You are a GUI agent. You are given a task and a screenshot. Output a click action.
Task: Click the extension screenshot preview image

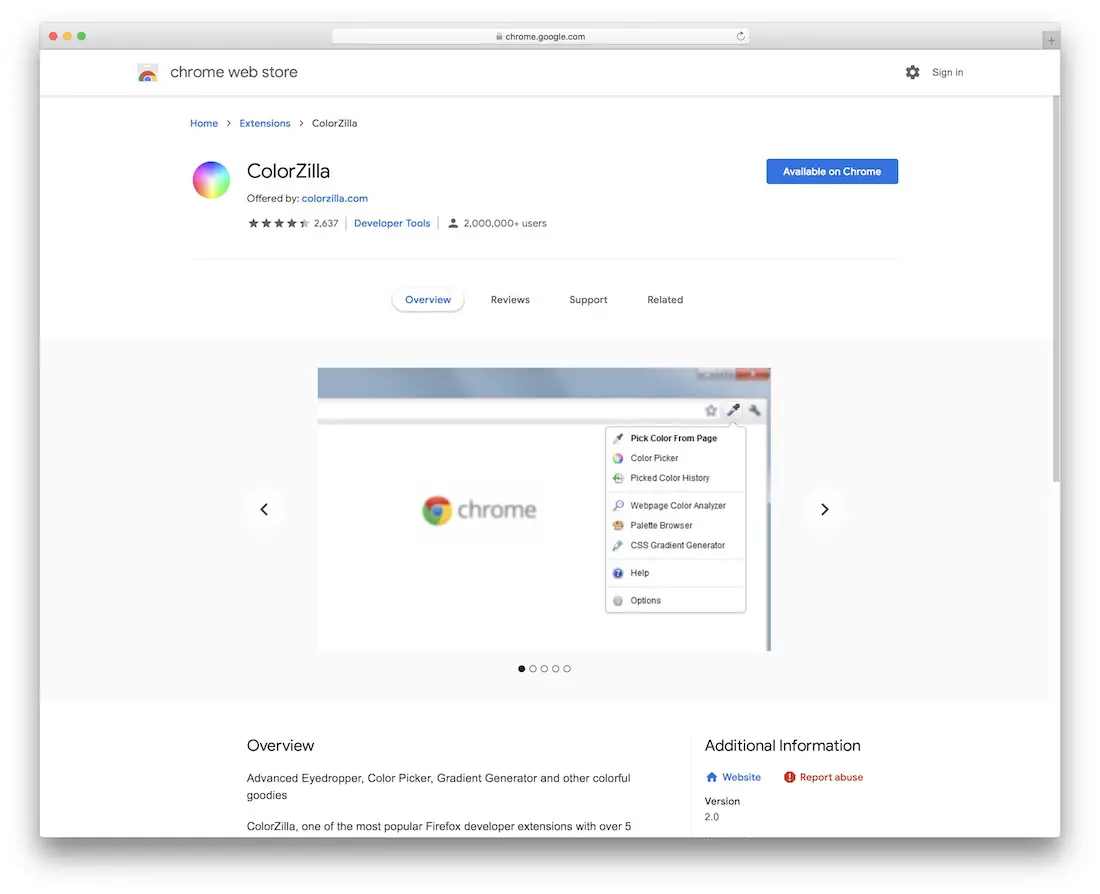(544, 509)
